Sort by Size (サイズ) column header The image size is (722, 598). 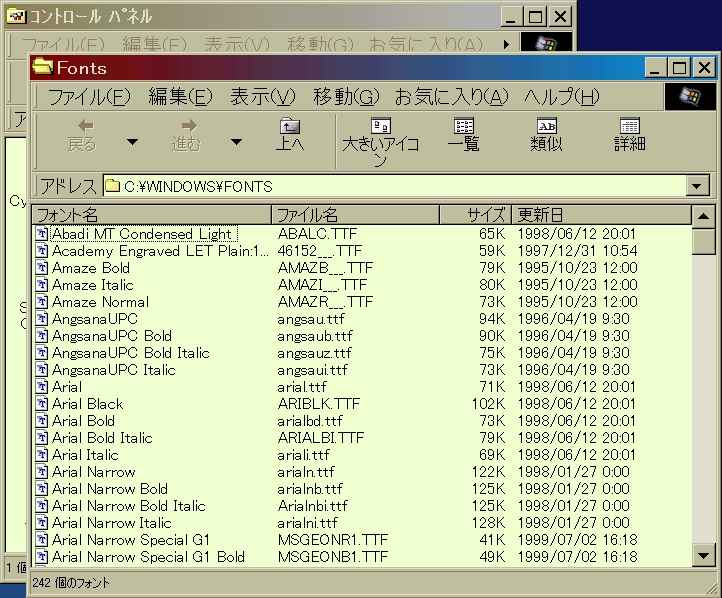tap(475, 215)
